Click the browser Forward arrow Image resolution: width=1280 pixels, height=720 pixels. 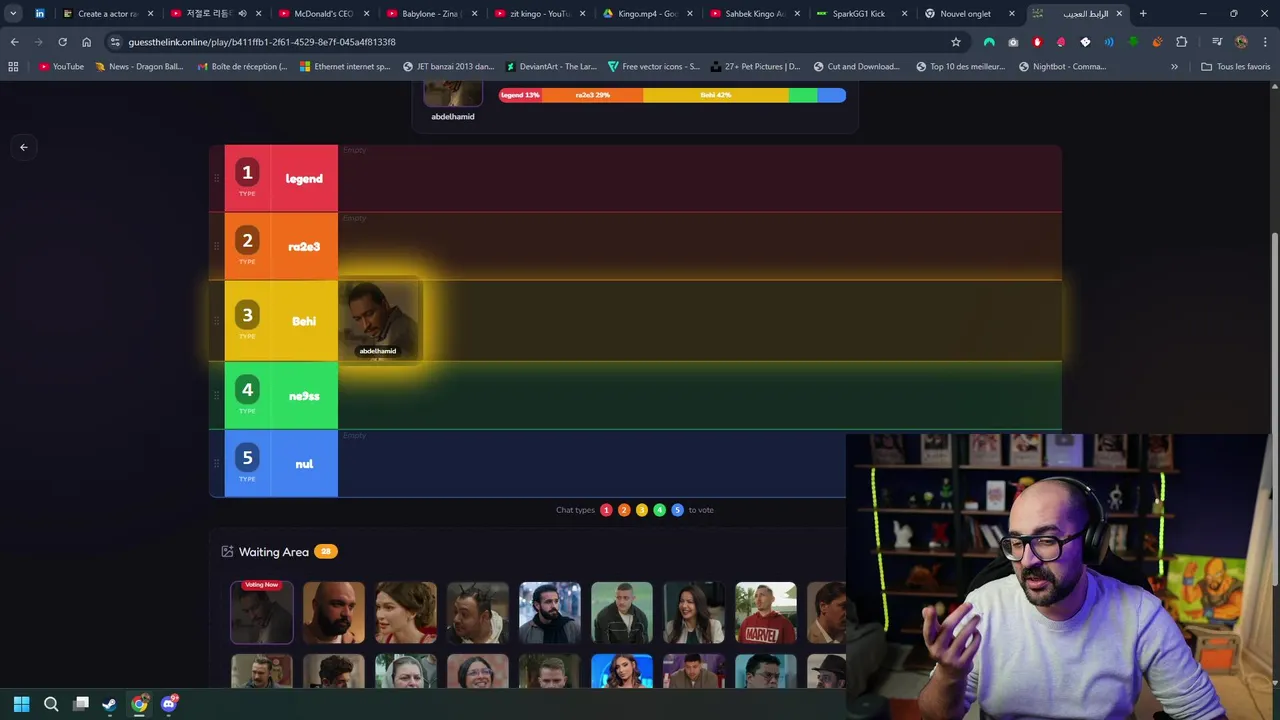[x=38, y=42]
